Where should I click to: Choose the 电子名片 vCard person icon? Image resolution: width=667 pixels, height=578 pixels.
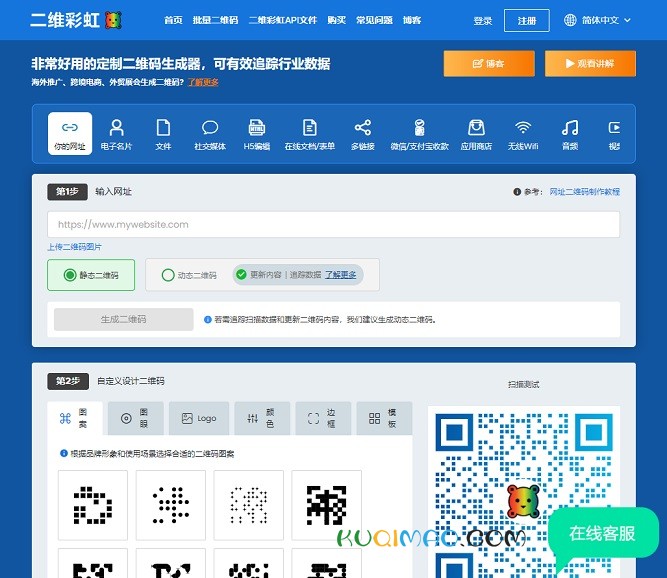[117, 128]
